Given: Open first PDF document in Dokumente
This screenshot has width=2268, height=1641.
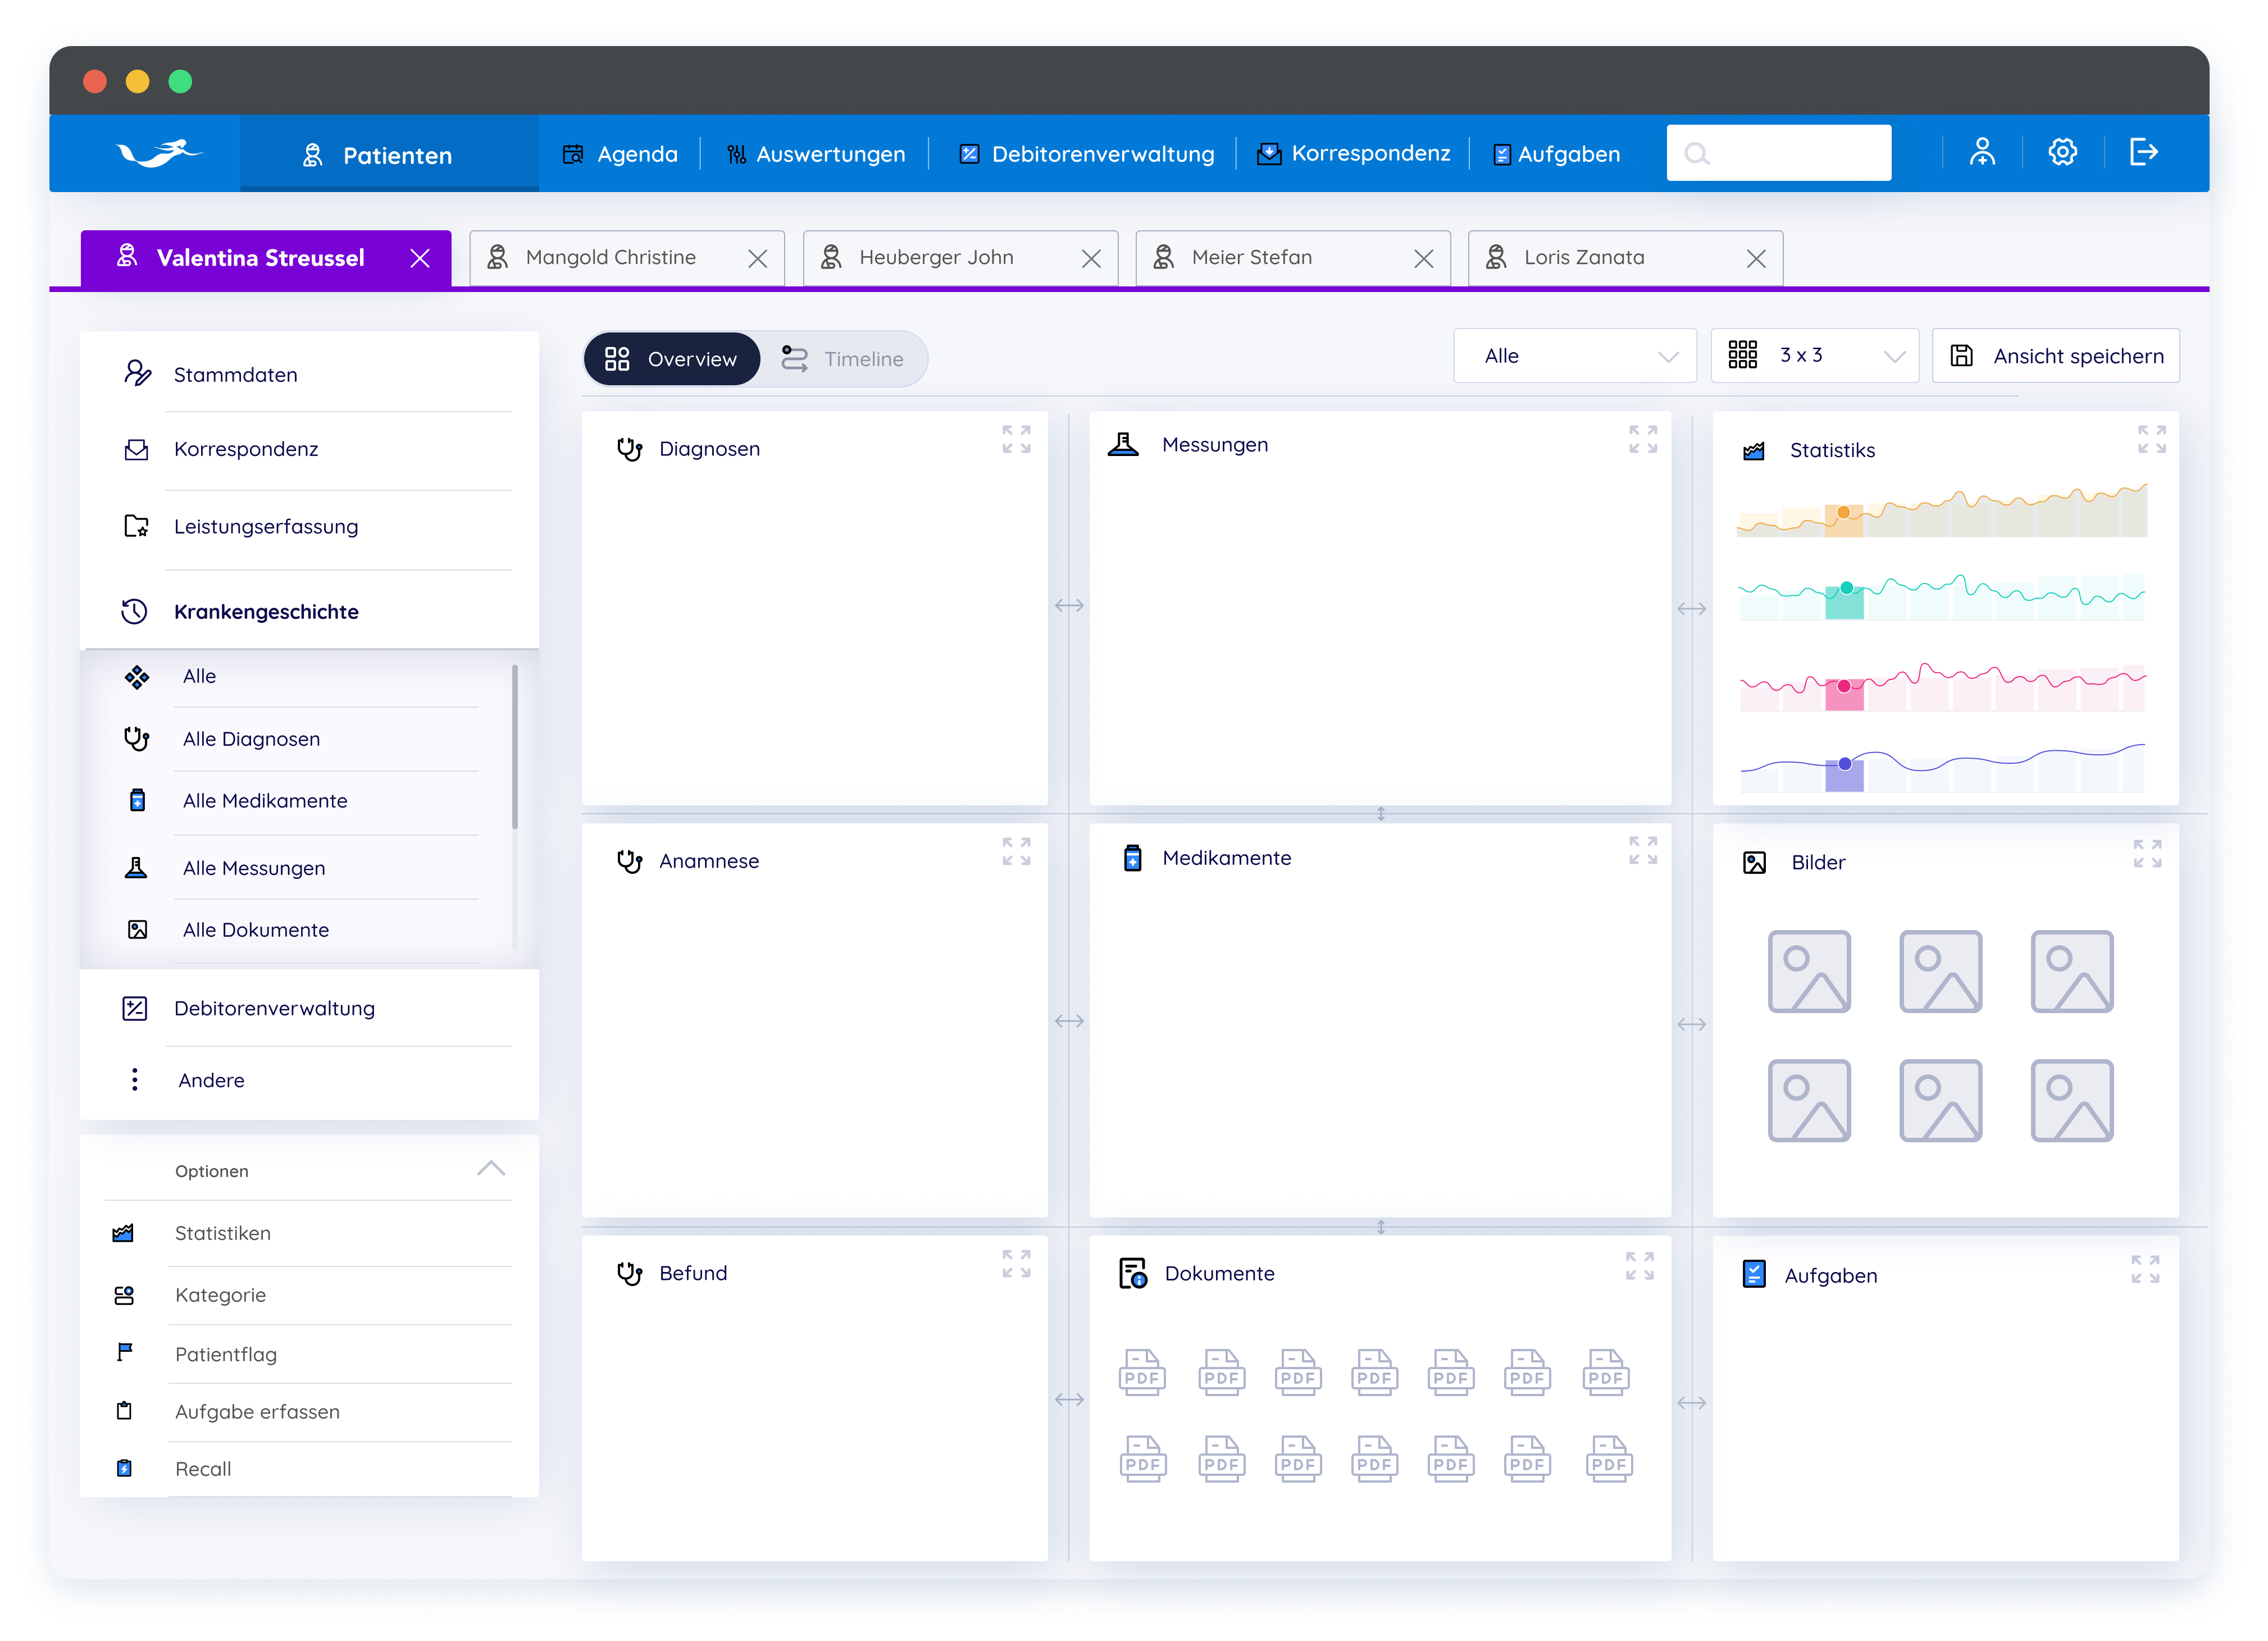Looking at the screenshot, I should [x=1141, y=1372].
